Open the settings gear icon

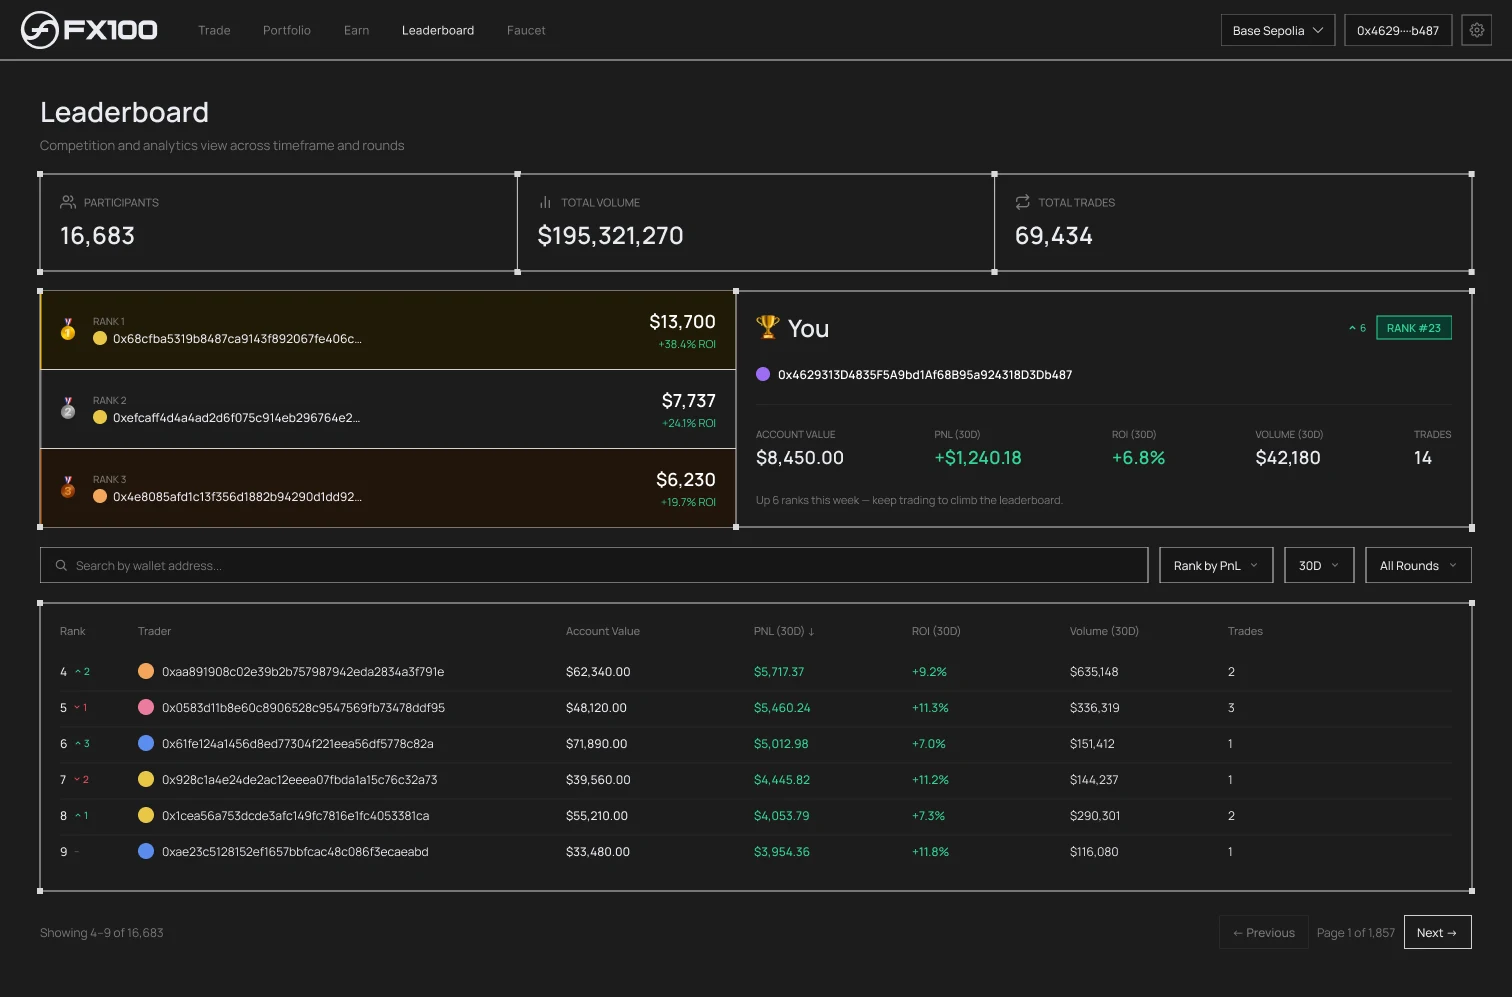1476,30
